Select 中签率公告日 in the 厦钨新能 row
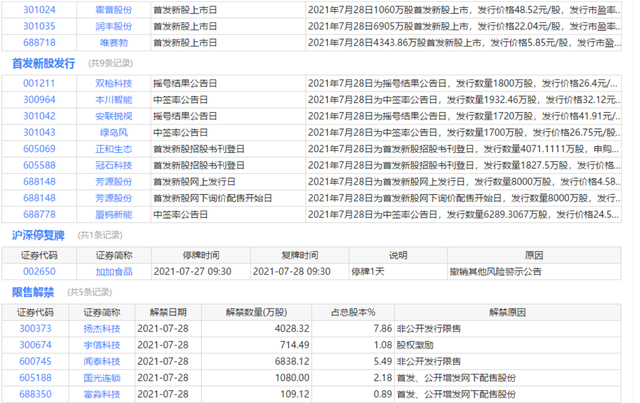The width and height of the screenshot is (640, 403). [x=180, y=214]
